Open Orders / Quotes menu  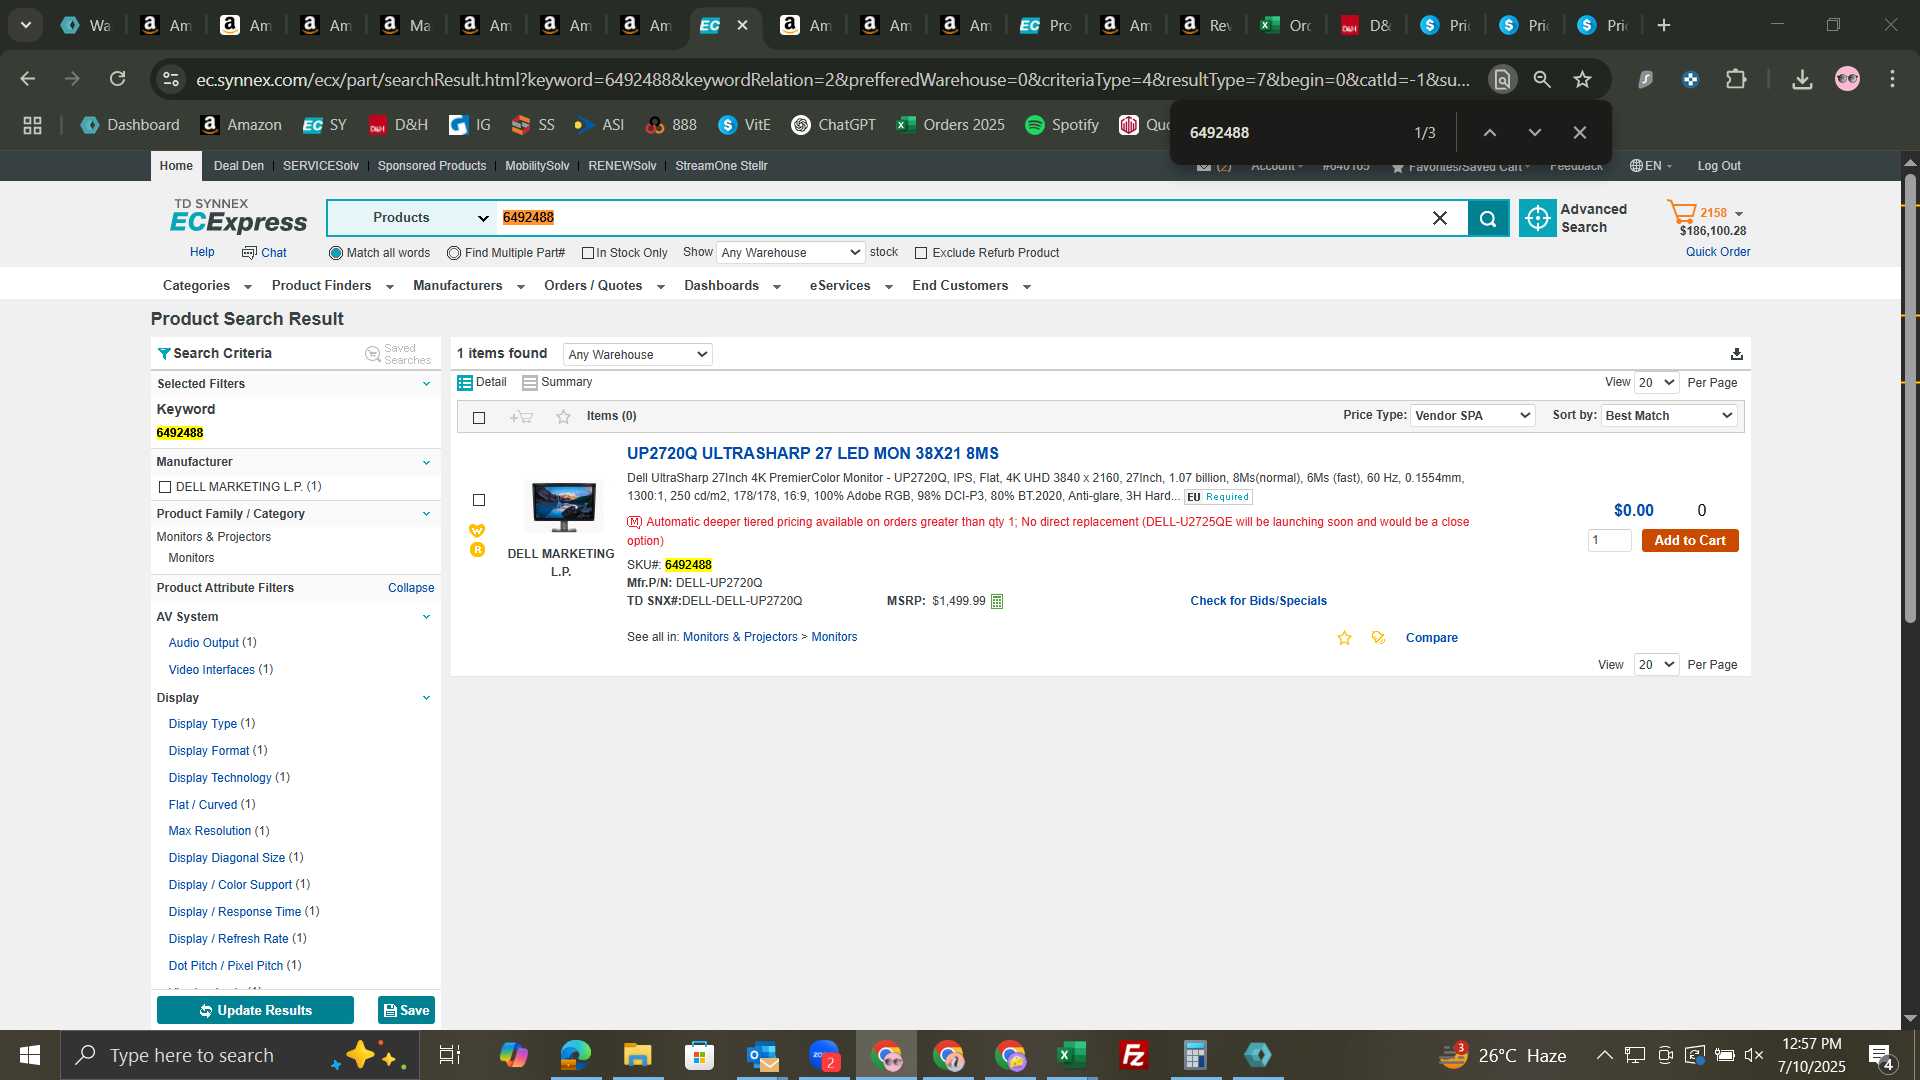(604, 286)
